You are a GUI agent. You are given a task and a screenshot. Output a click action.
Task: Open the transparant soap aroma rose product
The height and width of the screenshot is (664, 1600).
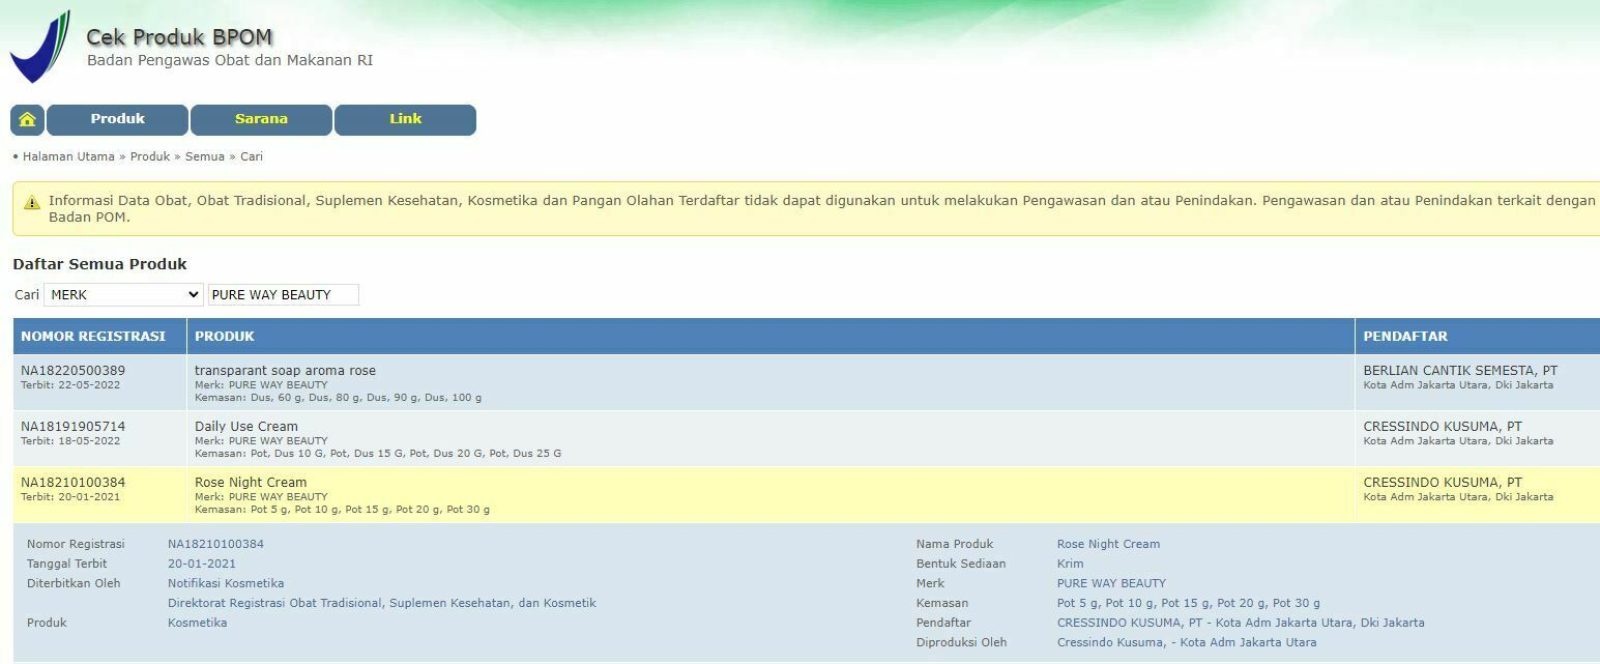coord(285,370)
